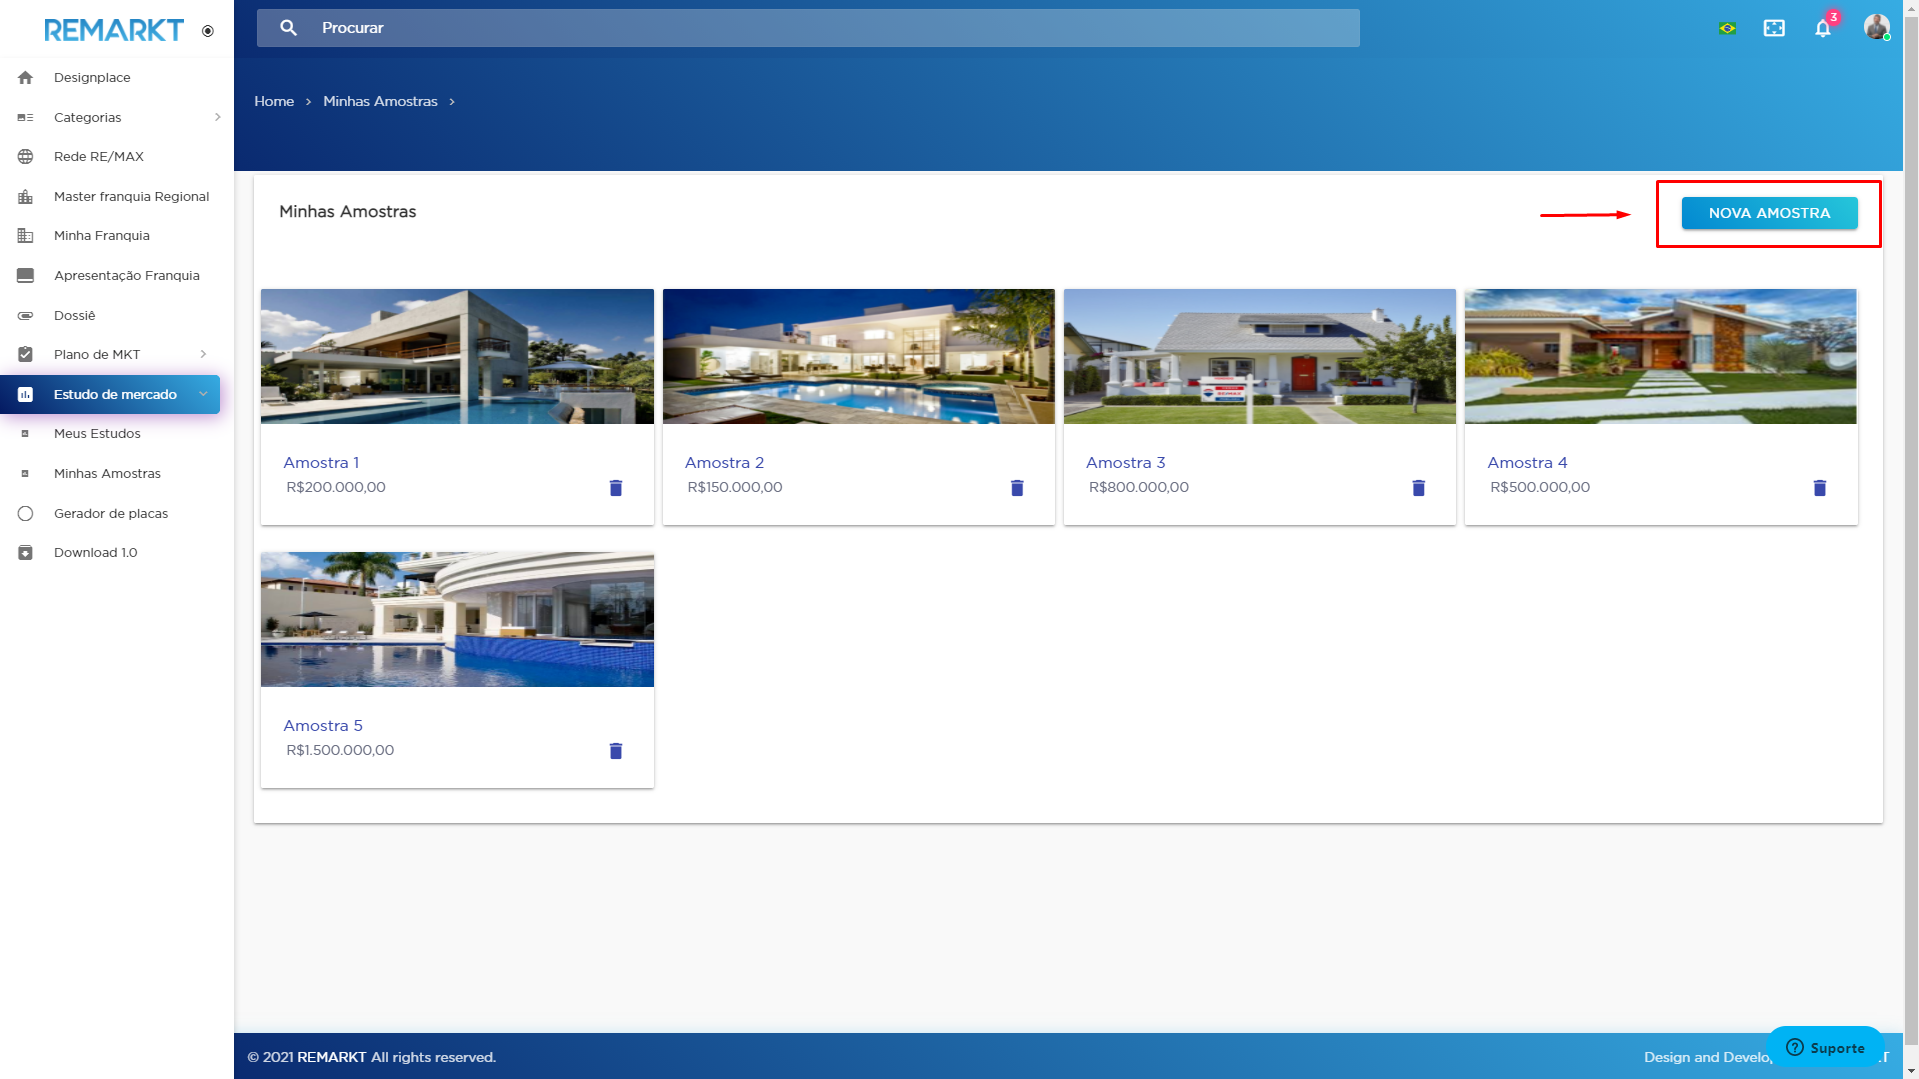Image resolution: width=1919 pixels, height=1079 pixels.
Task: Select Dossiê in the sidebar
Action: [x=74, y=315]
